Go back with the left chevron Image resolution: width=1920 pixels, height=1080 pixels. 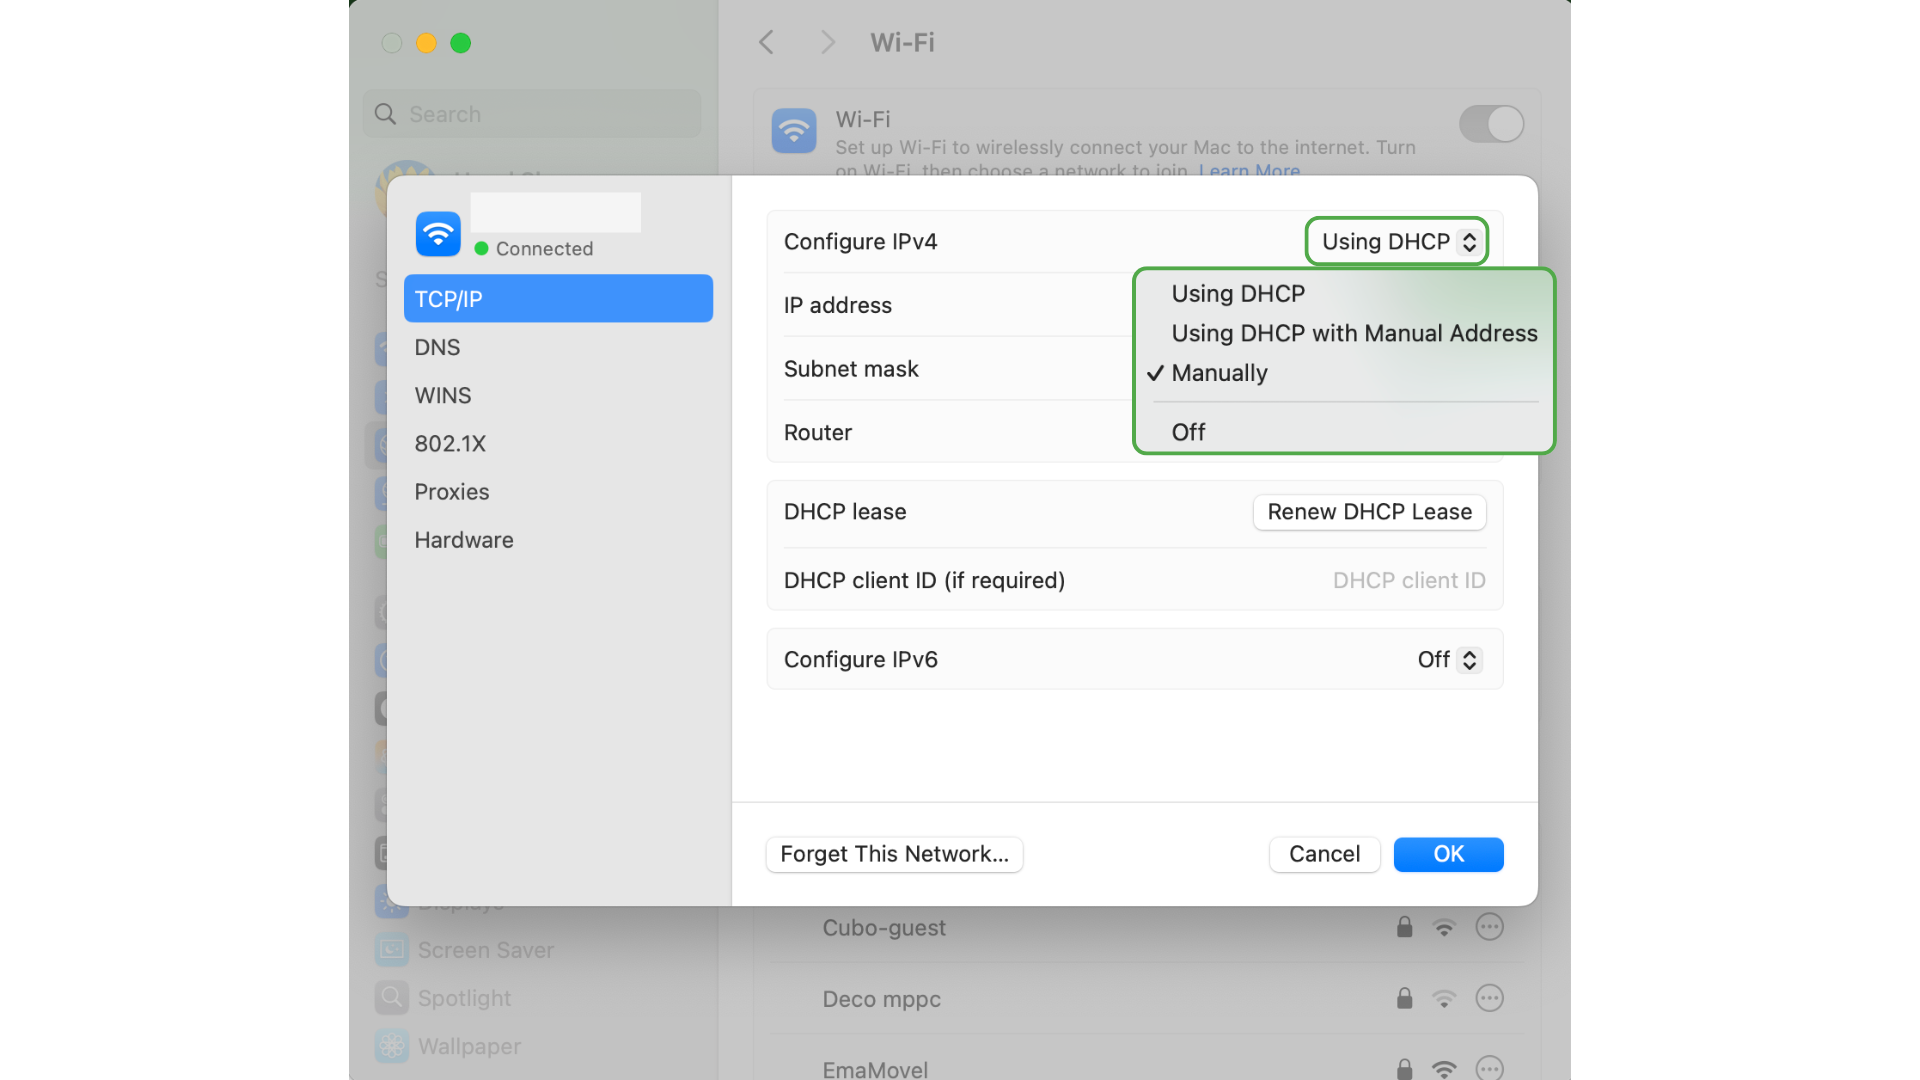(766, 42)
